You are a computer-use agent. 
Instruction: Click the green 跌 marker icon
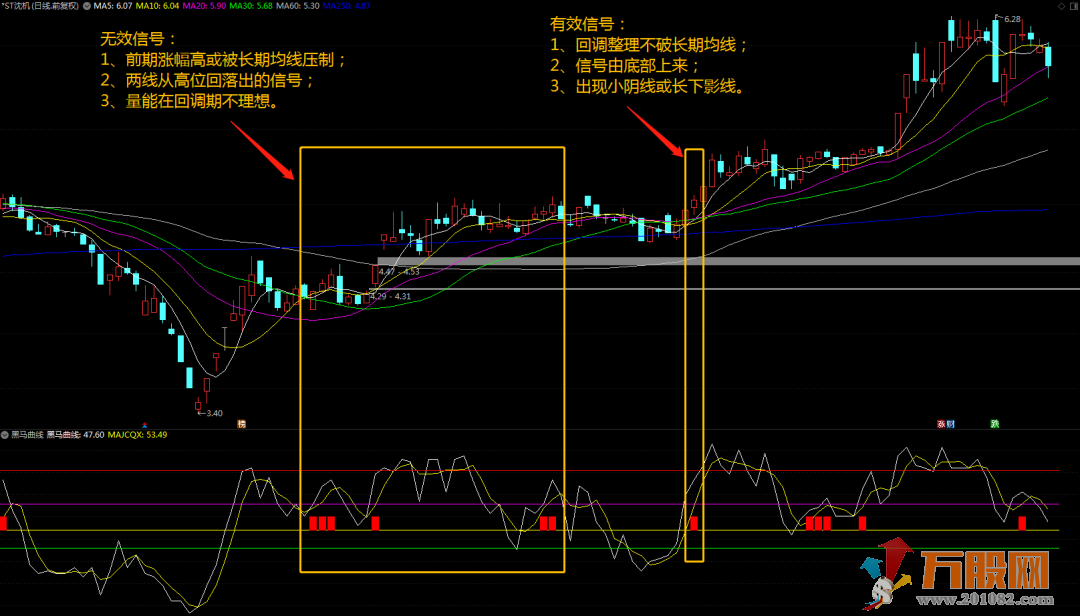coord(995,424)
